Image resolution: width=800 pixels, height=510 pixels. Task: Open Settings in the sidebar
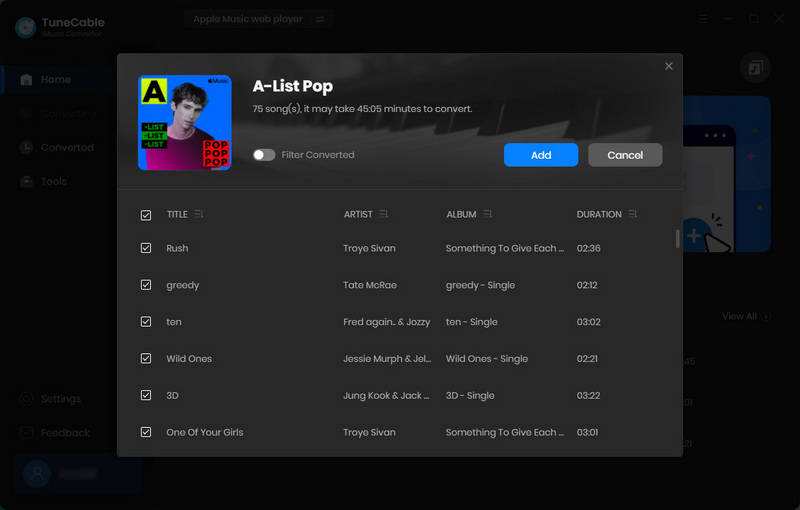(53, 399)
